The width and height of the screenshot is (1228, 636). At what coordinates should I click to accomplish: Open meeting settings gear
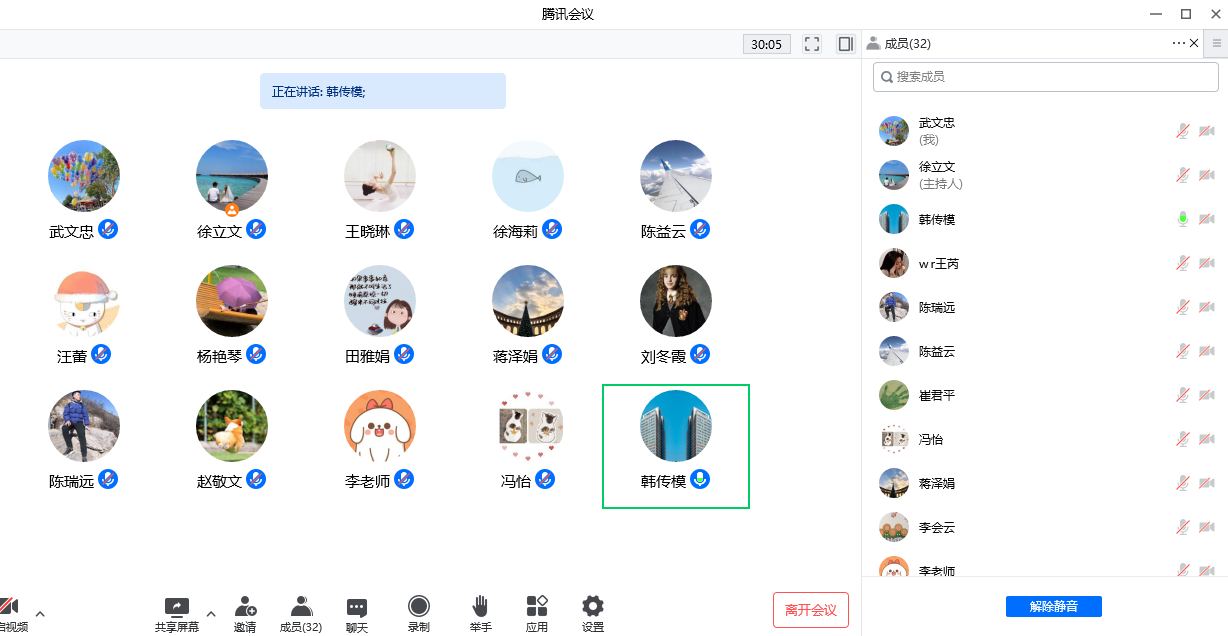point(593,612)
